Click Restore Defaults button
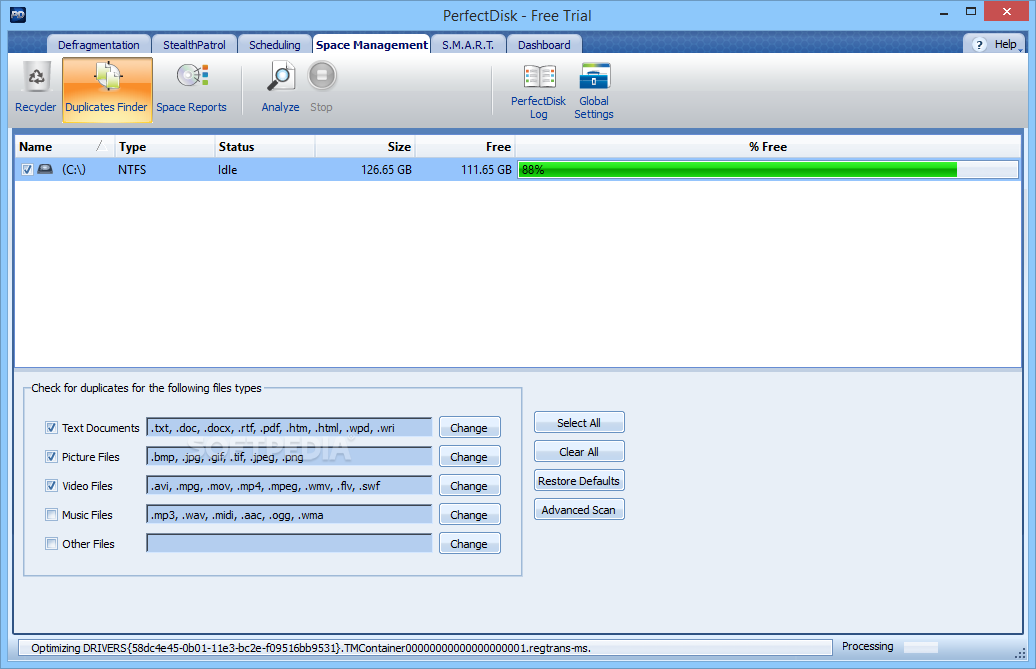 tap(579, 481)
